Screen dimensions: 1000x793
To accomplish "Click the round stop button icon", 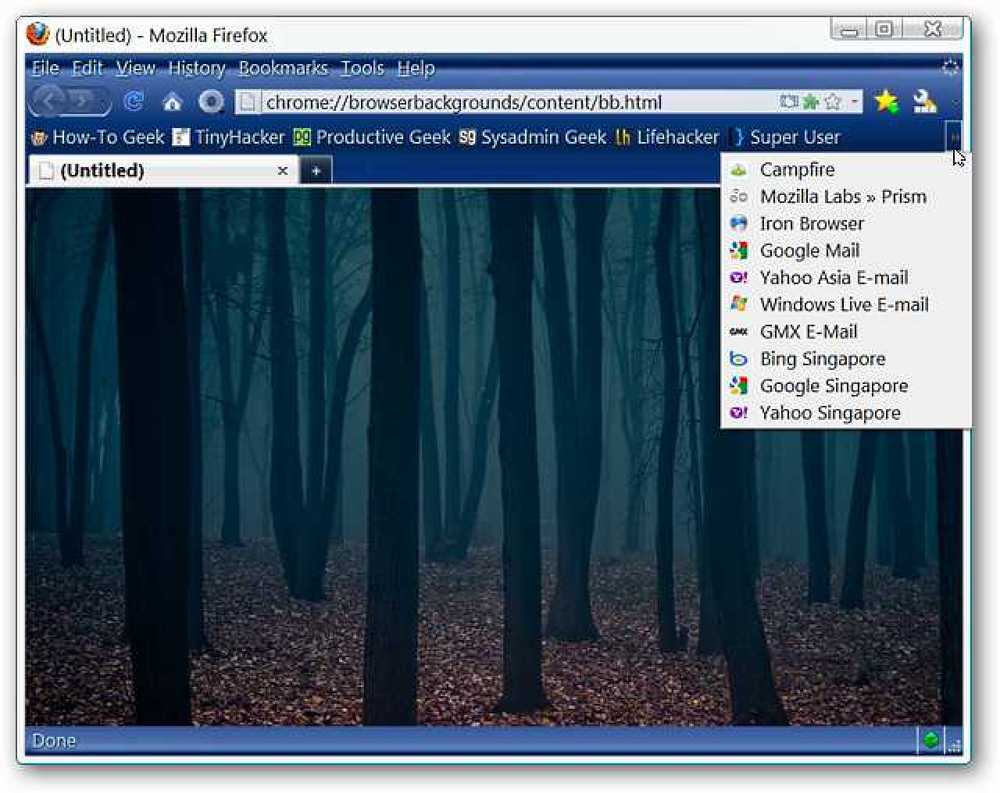I will coord(211,101).
